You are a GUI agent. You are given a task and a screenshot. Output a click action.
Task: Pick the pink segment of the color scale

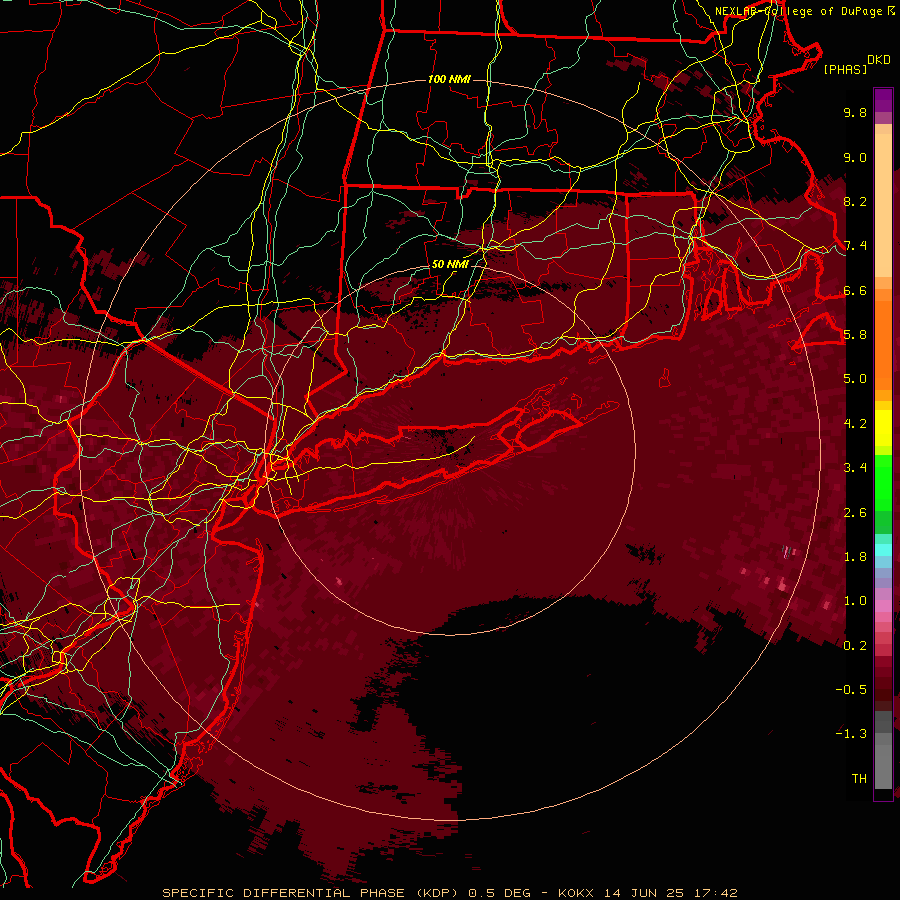(883, 606)
